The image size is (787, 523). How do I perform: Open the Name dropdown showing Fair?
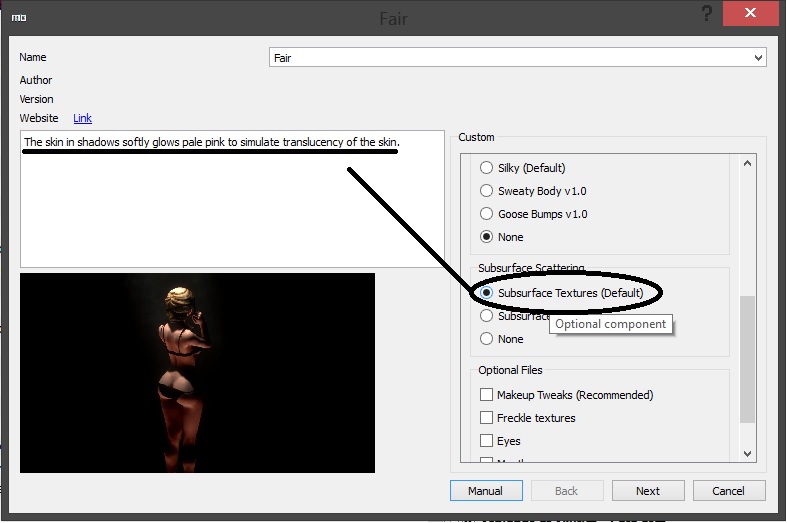click(517, 58)
